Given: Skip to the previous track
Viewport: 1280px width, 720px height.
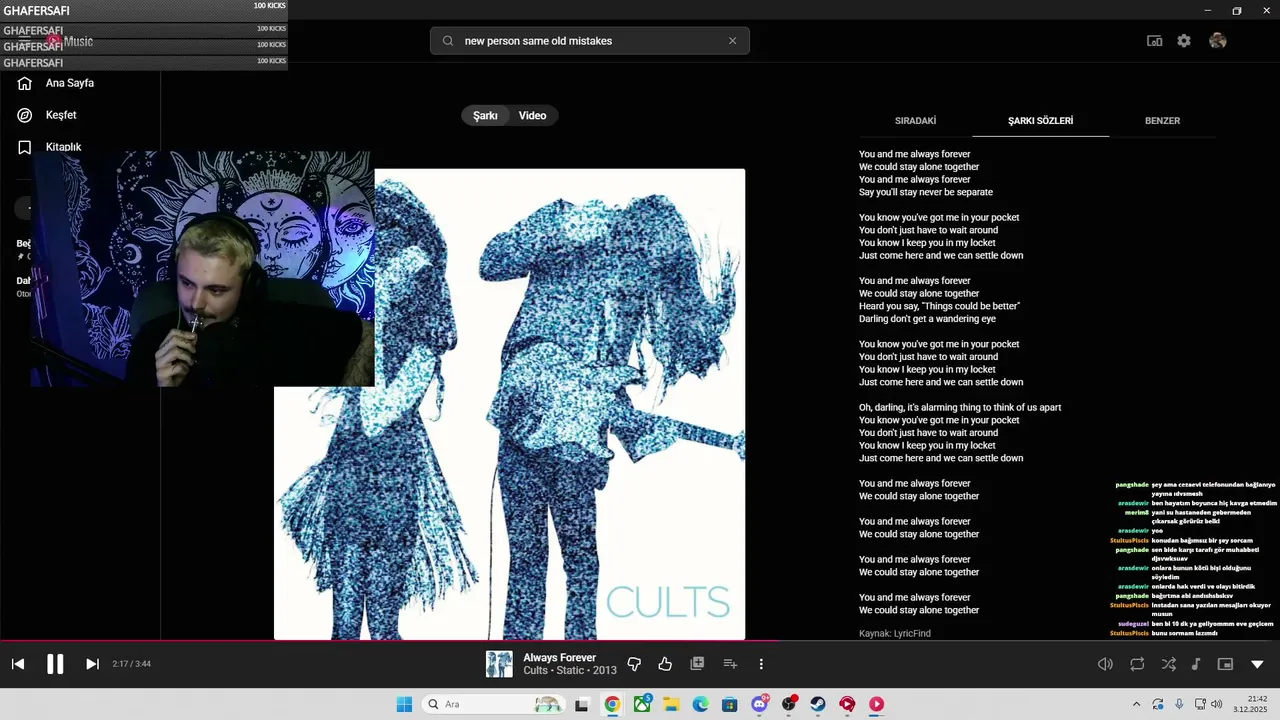Looking at the screenshot, I should coord(18,664).
